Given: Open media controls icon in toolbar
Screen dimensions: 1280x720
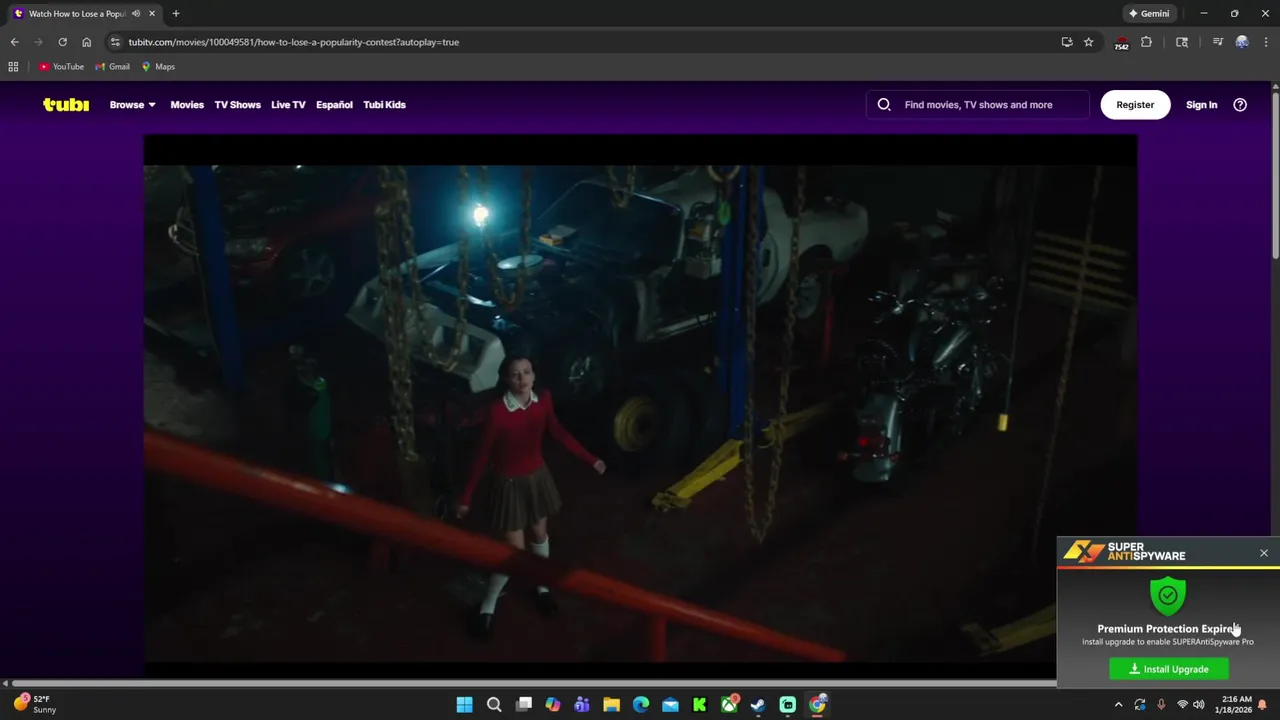Looking at the screenshot, I should 1217,42.
